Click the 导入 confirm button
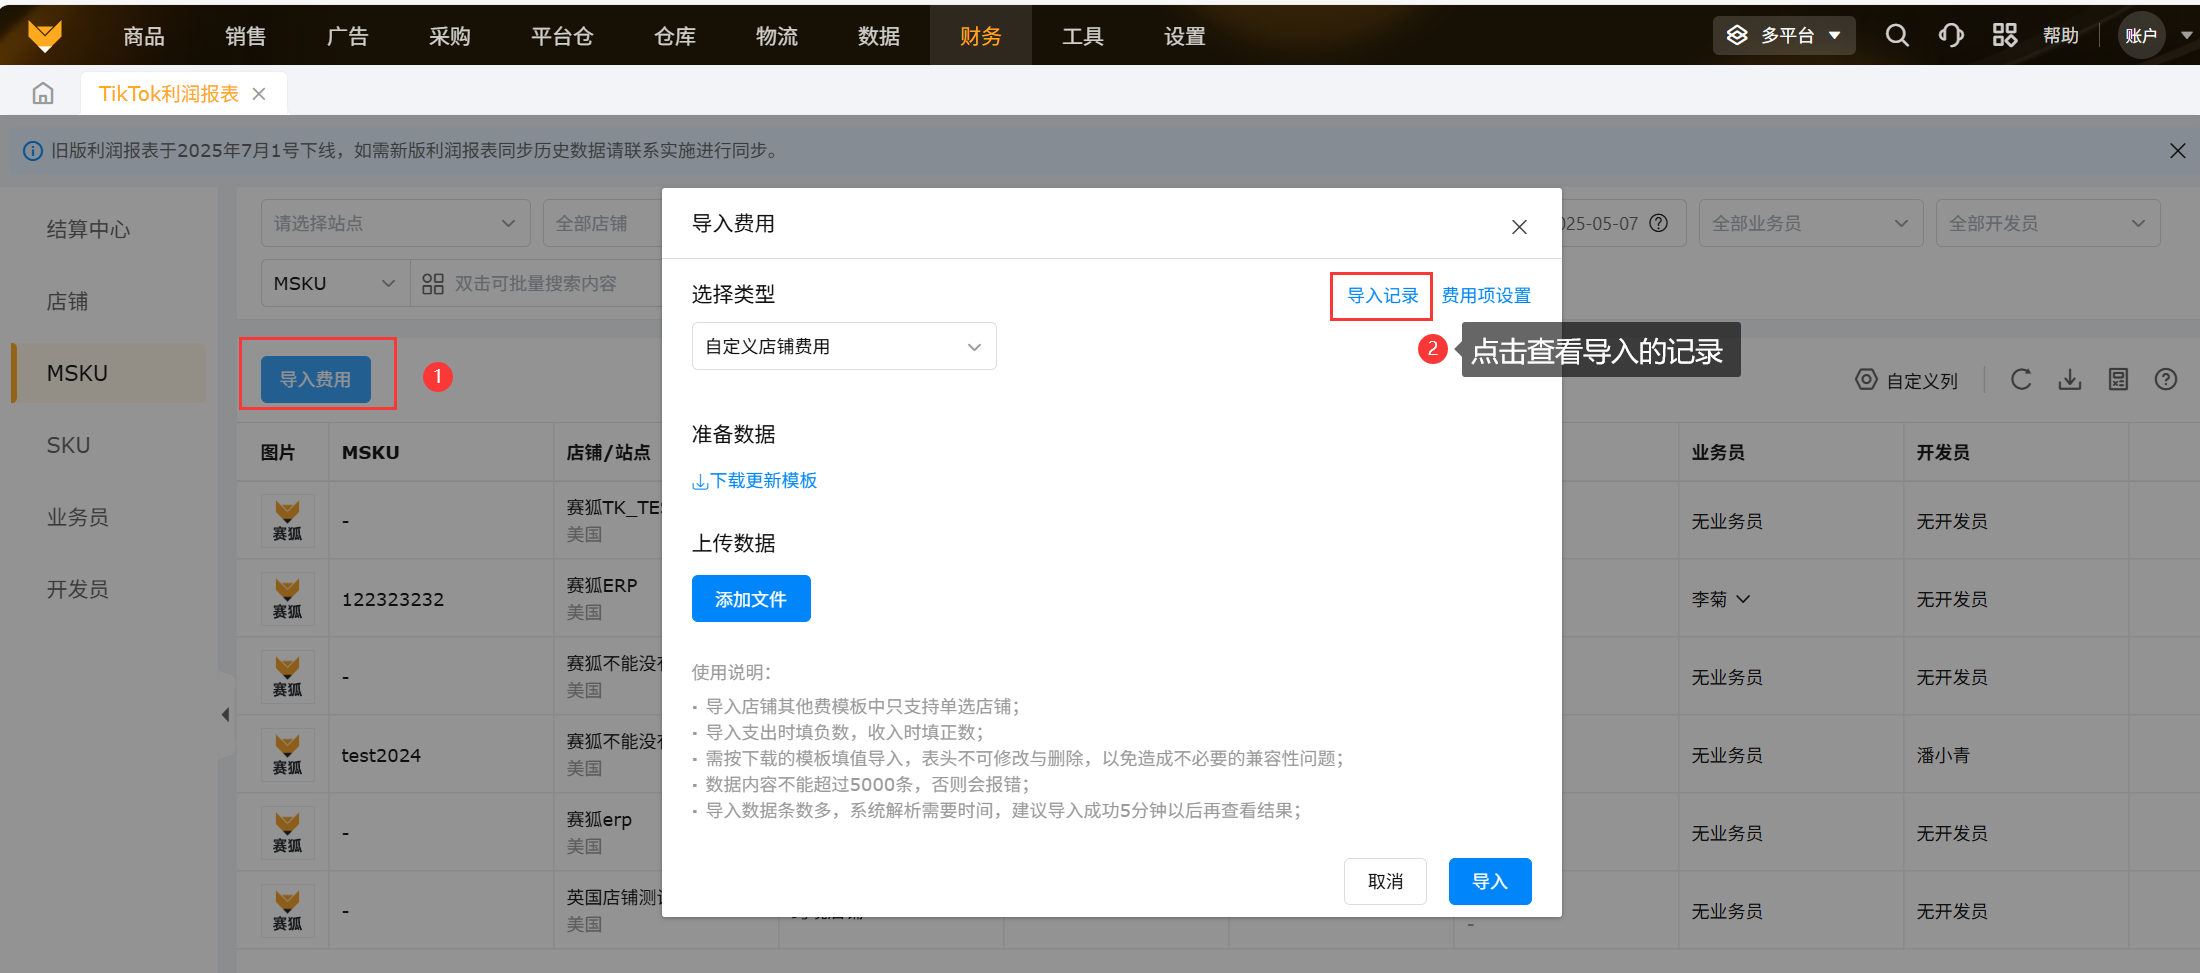2200x973 pixels. click(x=1490, y=881)
